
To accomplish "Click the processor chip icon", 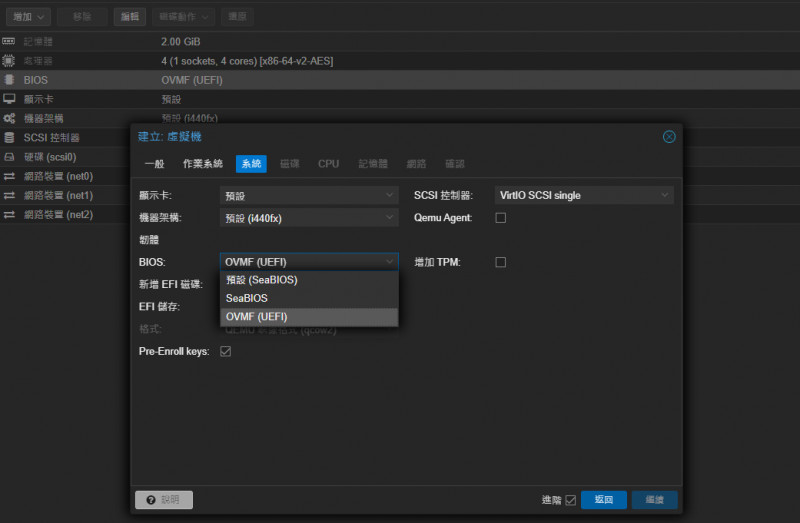I will coord(9,61).
